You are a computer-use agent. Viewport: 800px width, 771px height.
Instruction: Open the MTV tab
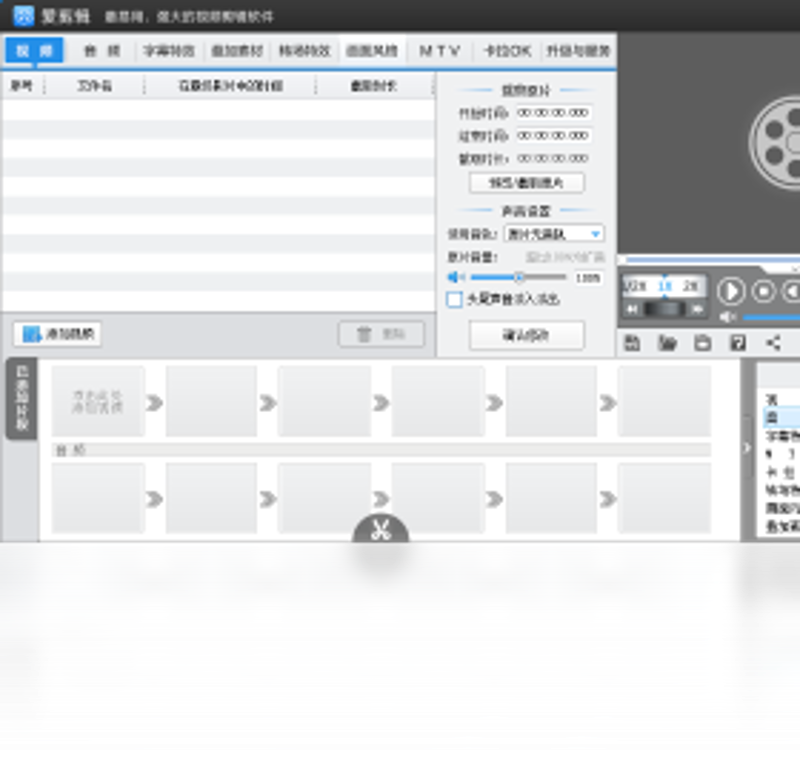[440, 51]
